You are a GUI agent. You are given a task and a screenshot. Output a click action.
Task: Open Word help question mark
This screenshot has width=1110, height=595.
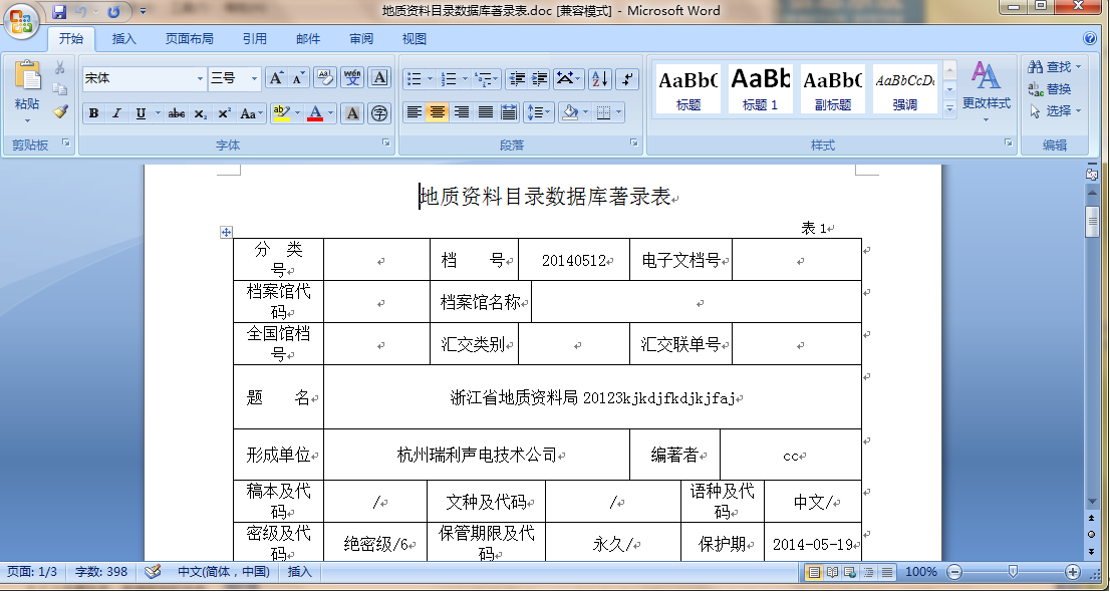1090,38
